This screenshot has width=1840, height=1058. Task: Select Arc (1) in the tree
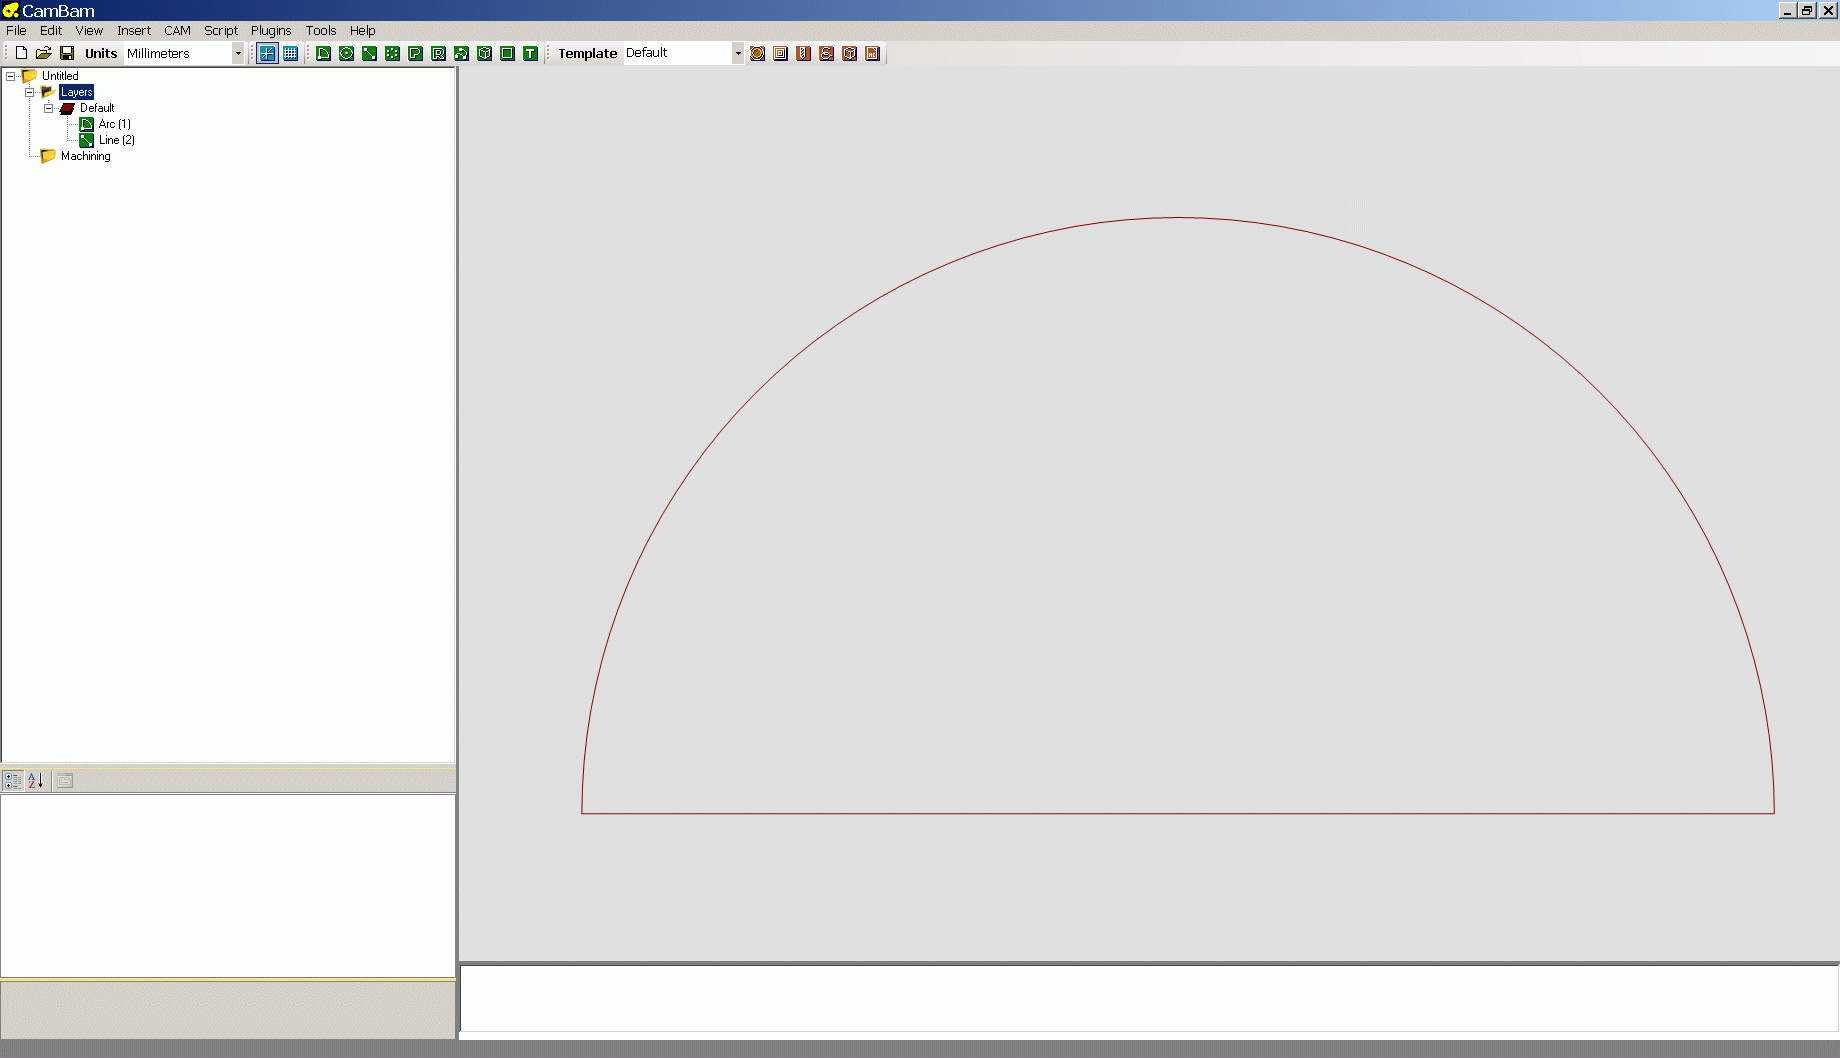(114, 124)
